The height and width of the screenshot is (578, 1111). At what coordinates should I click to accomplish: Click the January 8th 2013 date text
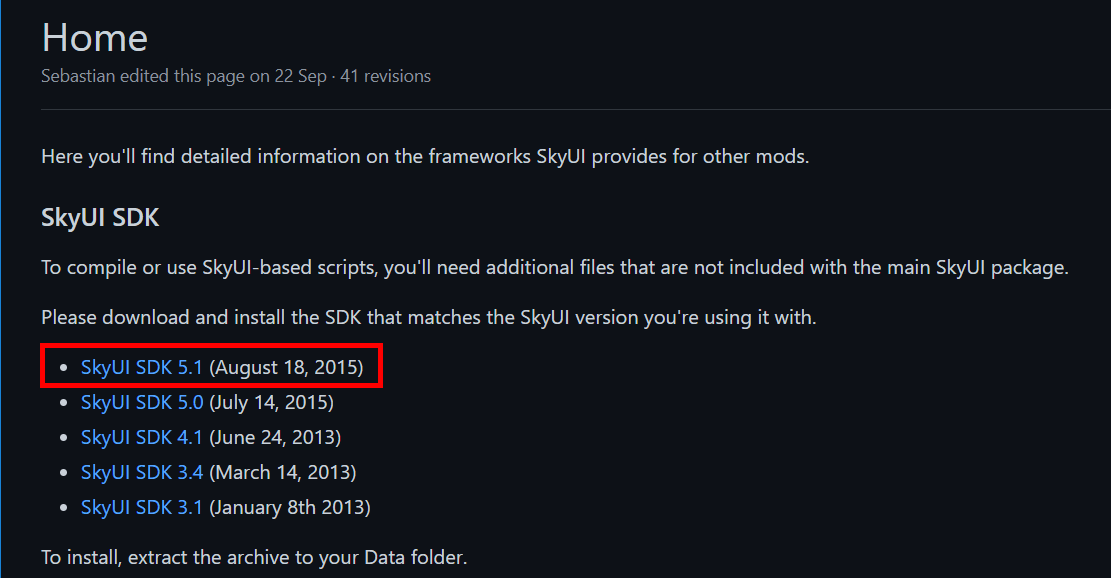(x=290, y=507)
